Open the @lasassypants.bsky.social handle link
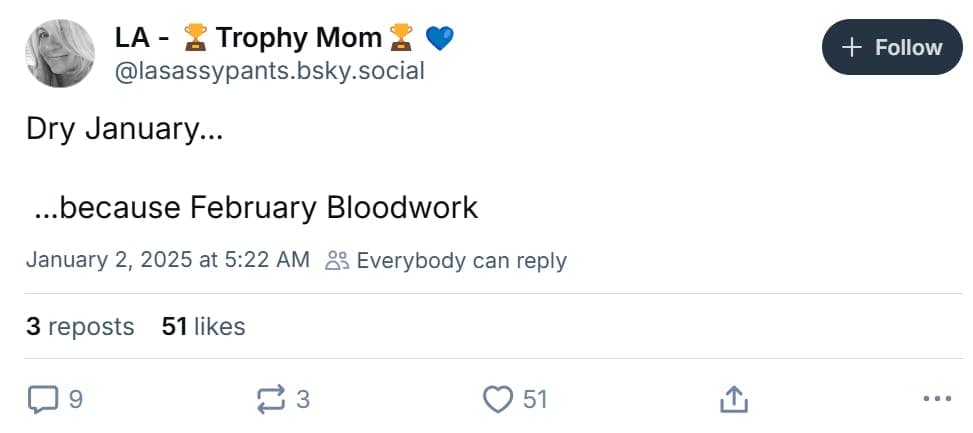Image resolution: width=973 pixels, height=433 pixels. (270, 71)
